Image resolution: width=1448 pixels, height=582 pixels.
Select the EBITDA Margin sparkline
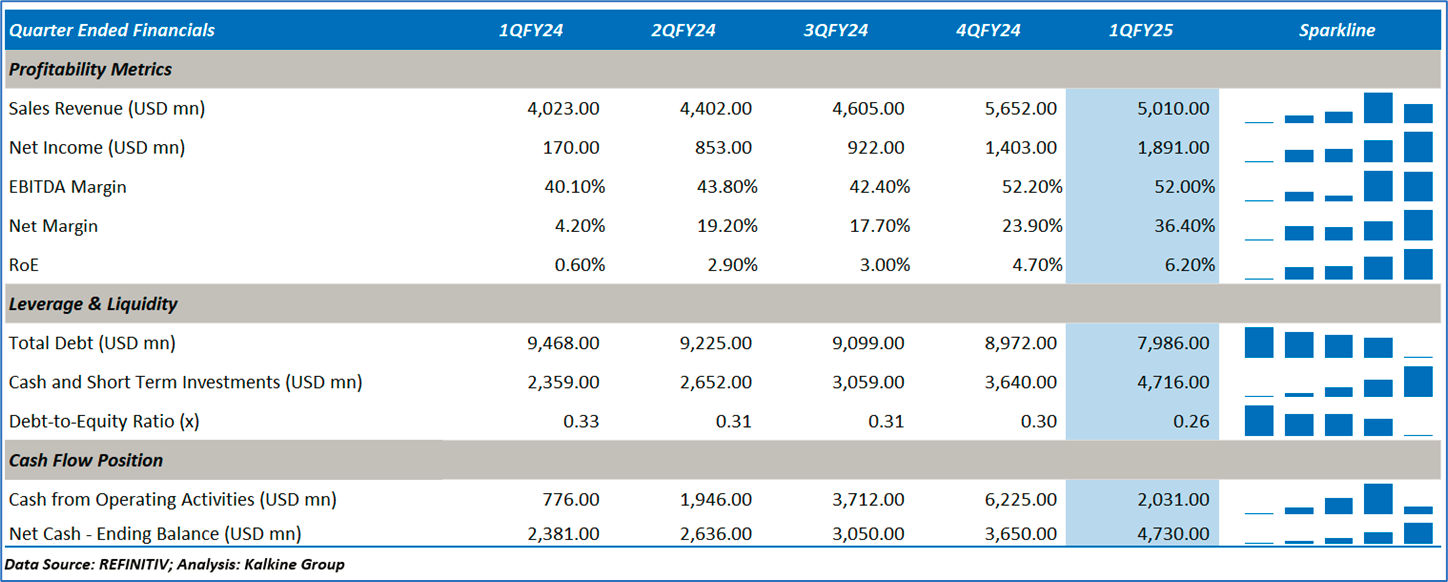point(1338,186)
